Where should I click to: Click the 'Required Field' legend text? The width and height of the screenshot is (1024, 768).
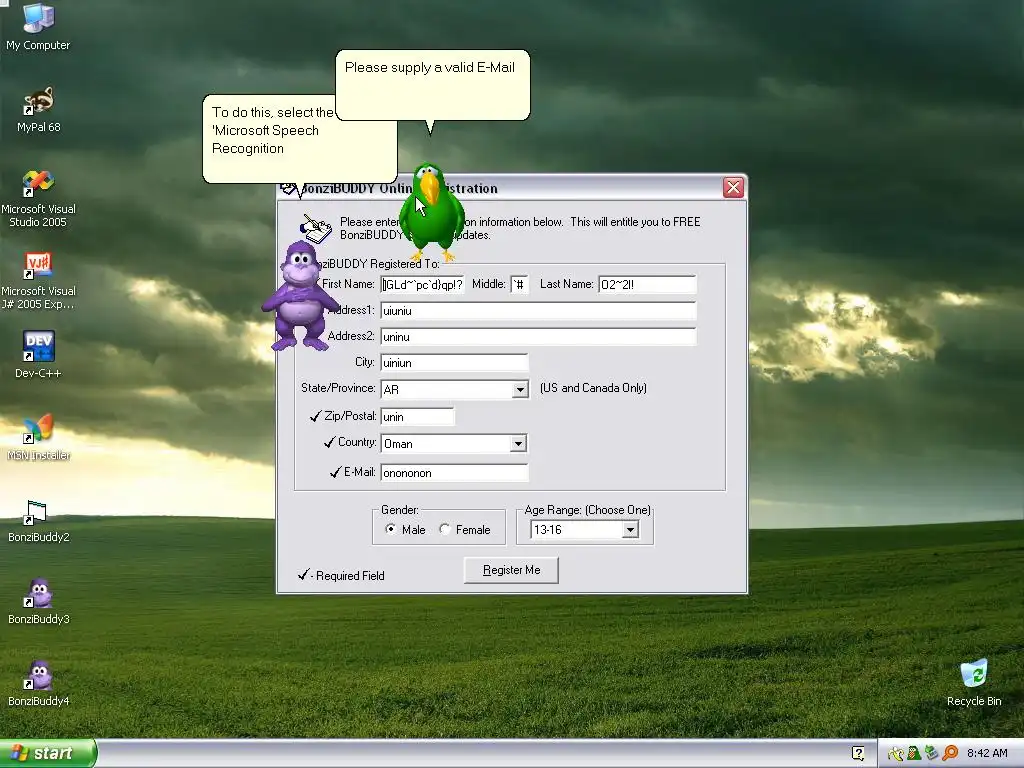pyautogui.click(x=350, y=576)
